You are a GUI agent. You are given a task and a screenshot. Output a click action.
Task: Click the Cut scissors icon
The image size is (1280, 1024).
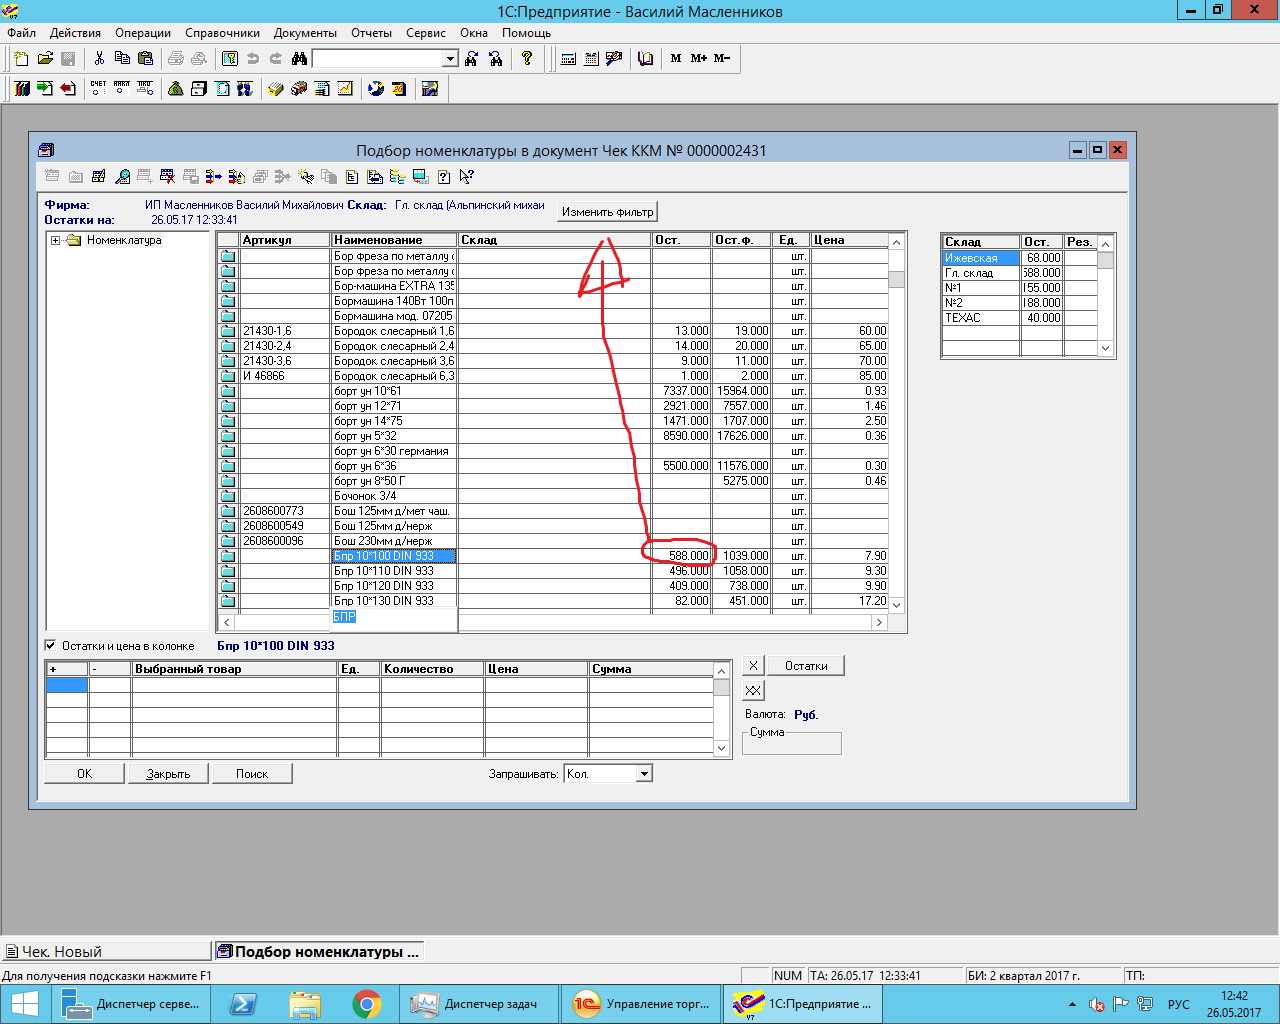[99, 59]
